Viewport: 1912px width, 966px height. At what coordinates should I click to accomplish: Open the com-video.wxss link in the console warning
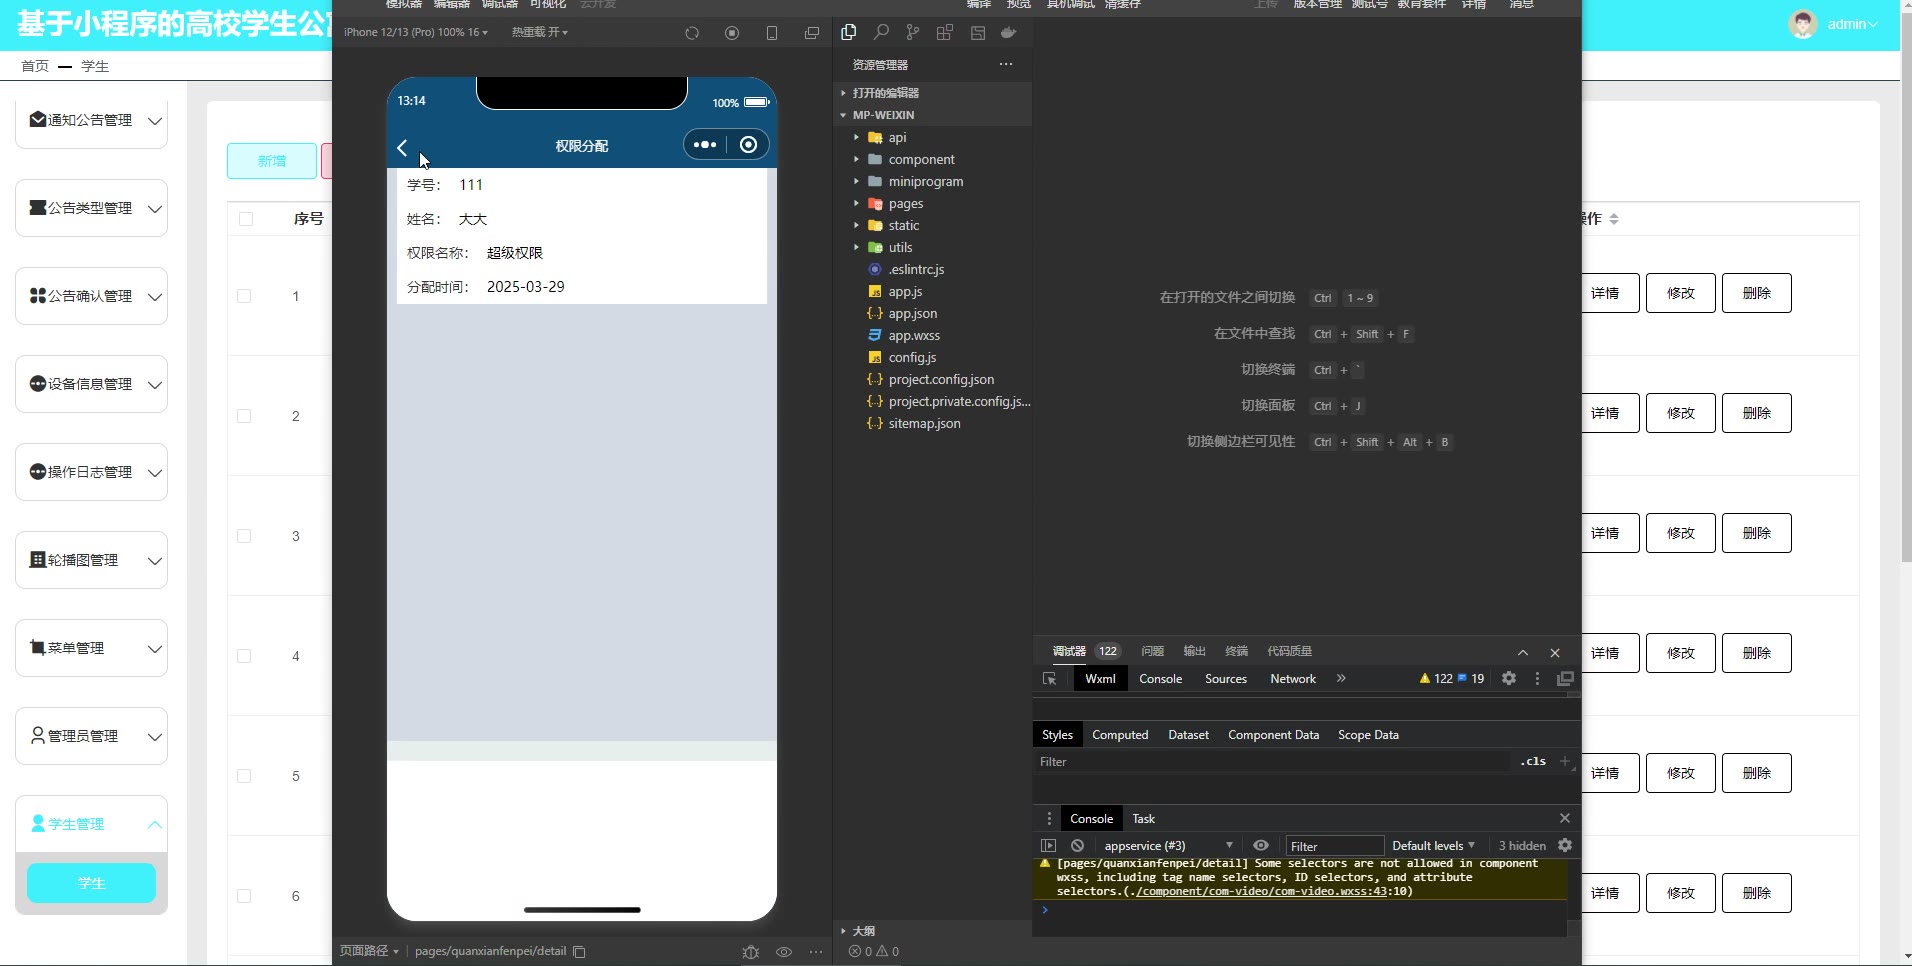(1262, 891)
